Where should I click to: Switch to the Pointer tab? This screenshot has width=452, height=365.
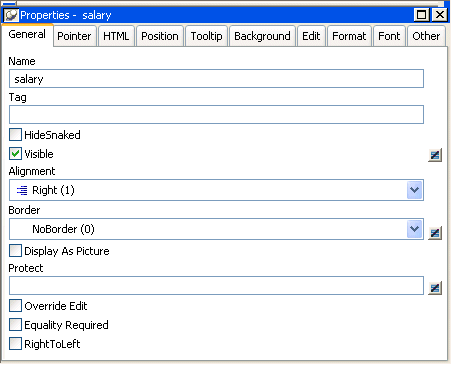pyautogui.click(x=74, y=36)
